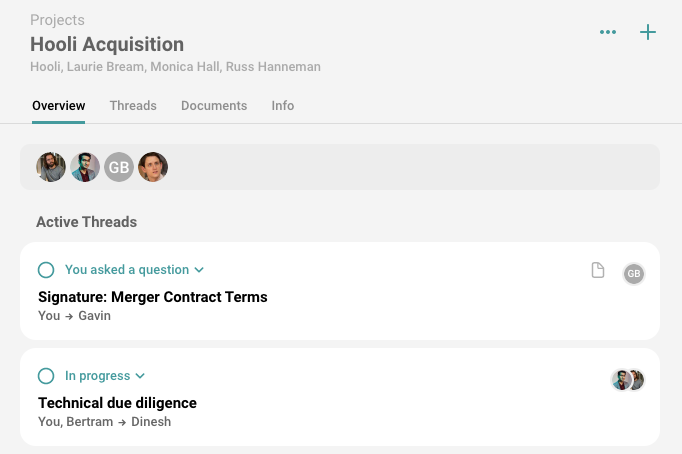Select the Overview tab
Screen dimensions: 682x454
click(58, 106)
